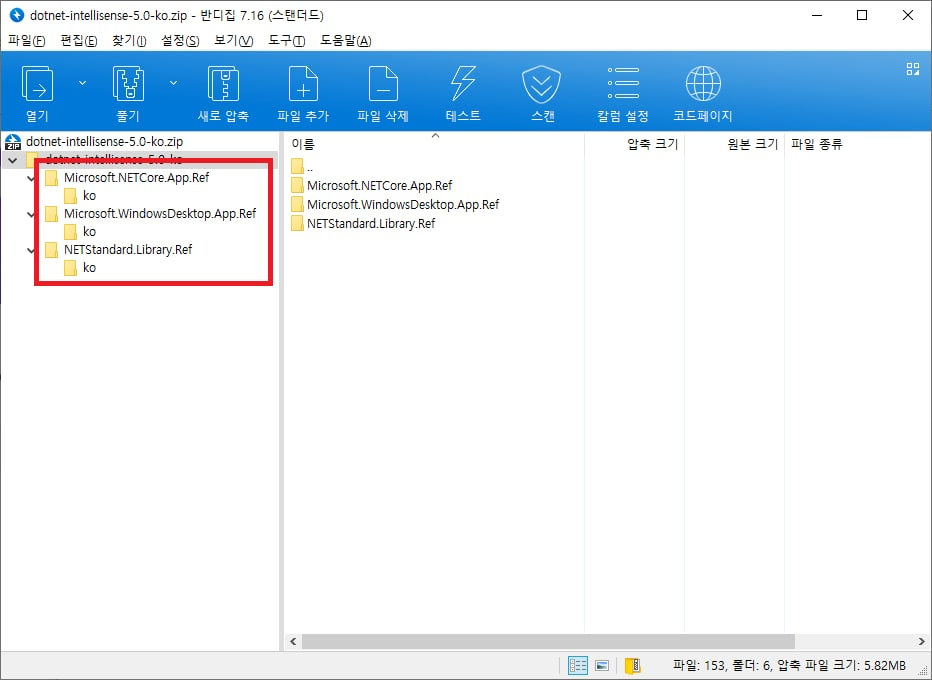Maximize the Bandizip window
Viewport: 932px width, 680px height.
(x=862, y=15)
